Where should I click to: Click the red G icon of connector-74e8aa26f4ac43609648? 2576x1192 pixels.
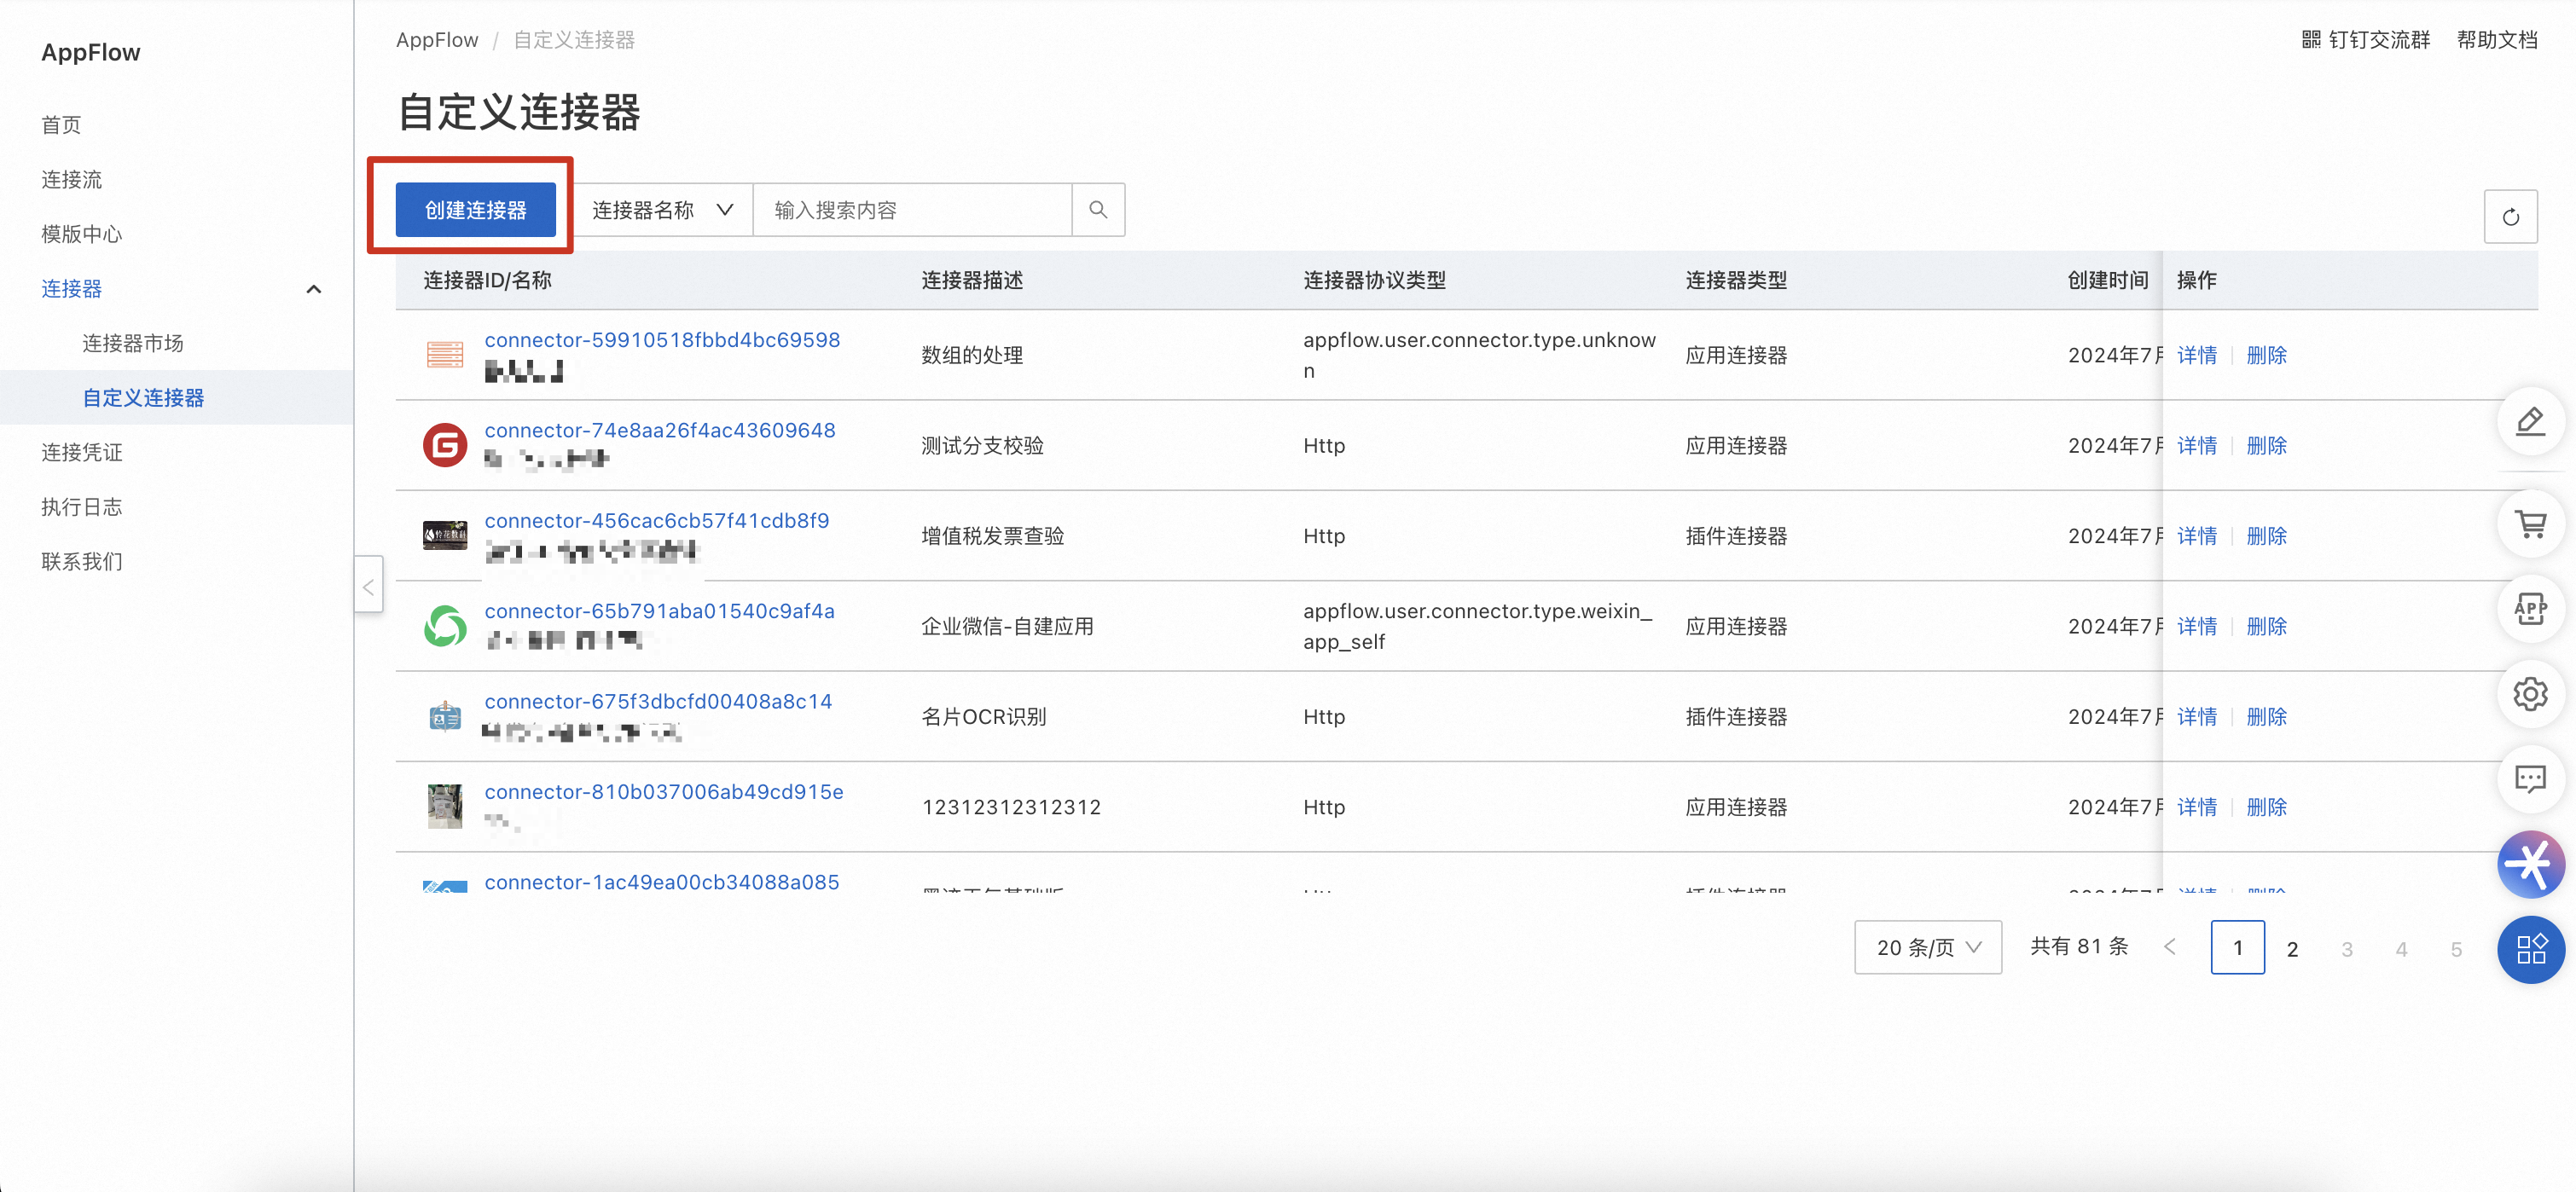(x=445, y=445)
